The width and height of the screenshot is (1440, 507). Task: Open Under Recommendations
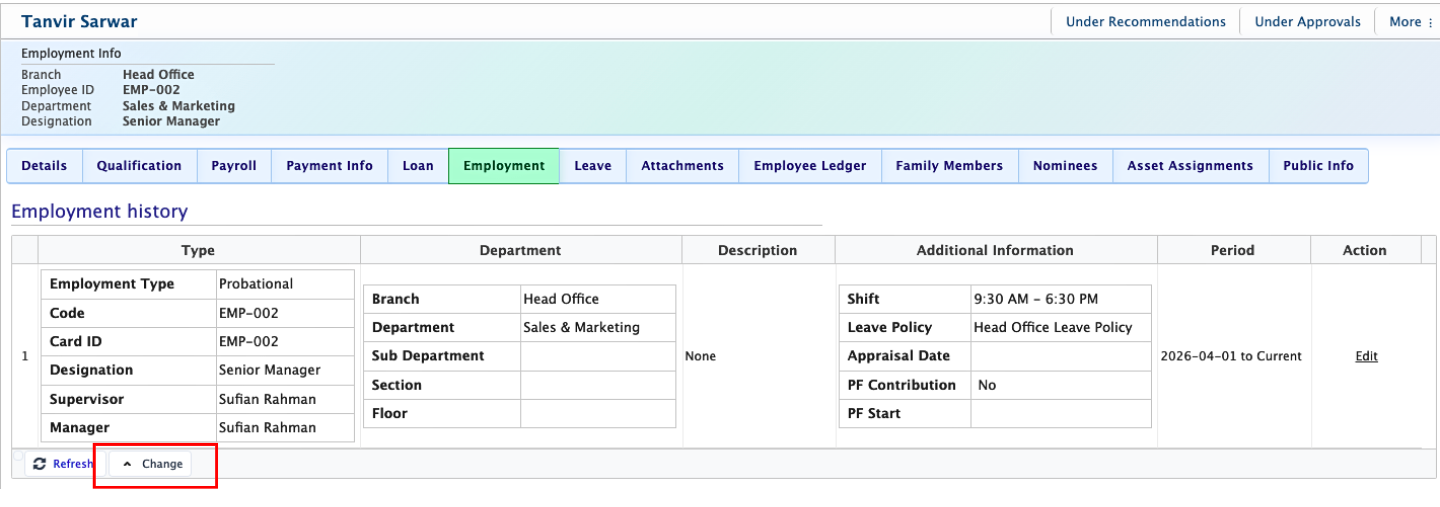[1145, 22]
